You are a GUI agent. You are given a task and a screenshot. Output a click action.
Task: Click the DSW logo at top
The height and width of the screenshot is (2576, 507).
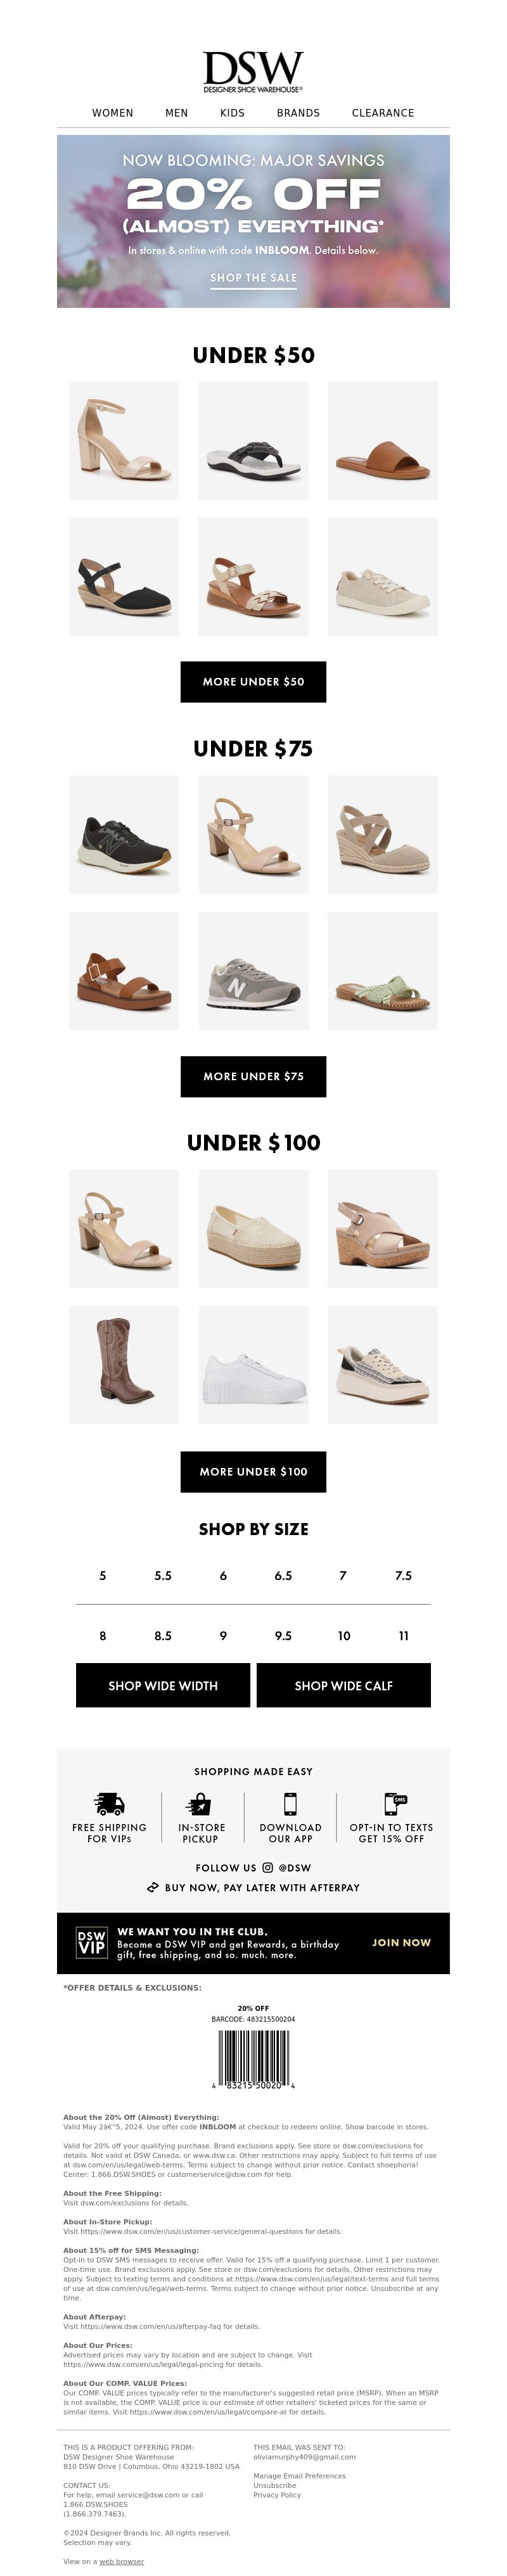tap(253, 72)
